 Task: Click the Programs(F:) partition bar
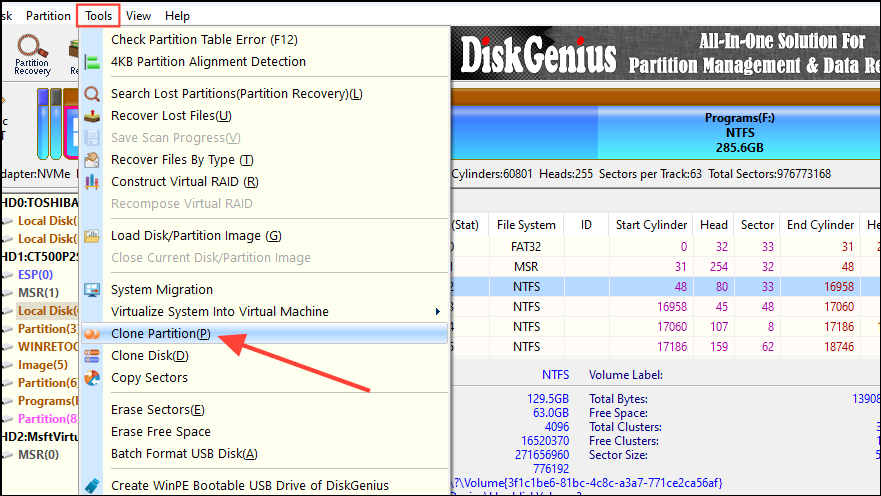click(739, 133)
